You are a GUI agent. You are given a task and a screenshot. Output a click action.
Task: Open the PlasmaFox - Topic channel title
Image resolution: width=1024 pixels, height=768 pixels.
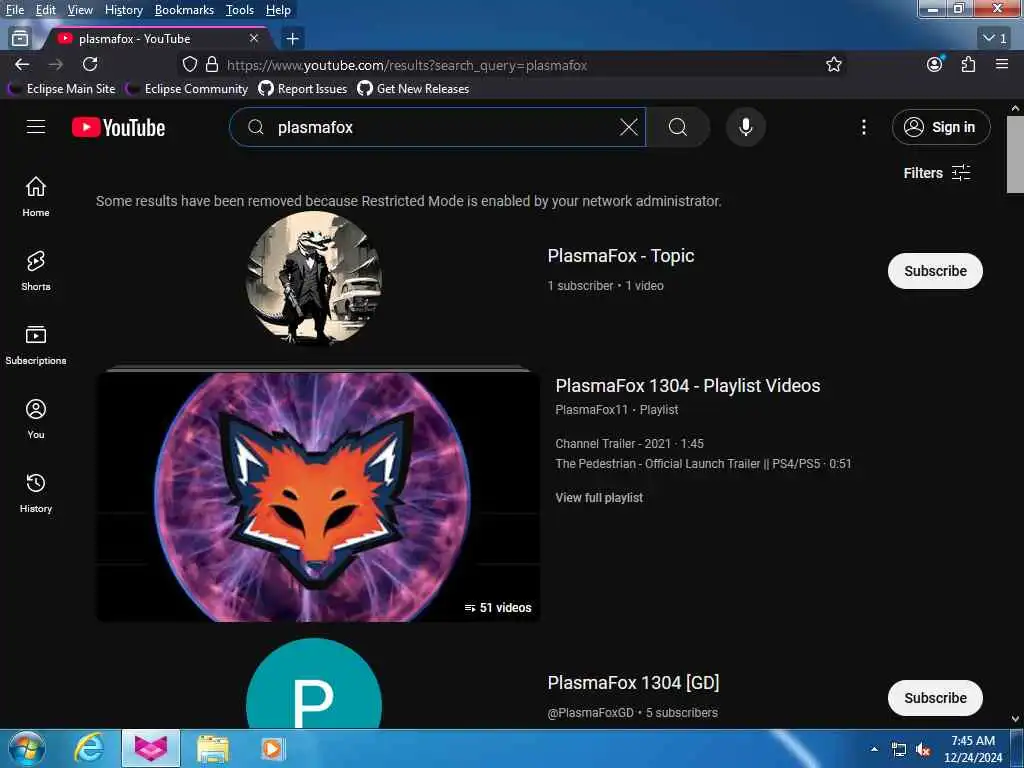(620, 256)
